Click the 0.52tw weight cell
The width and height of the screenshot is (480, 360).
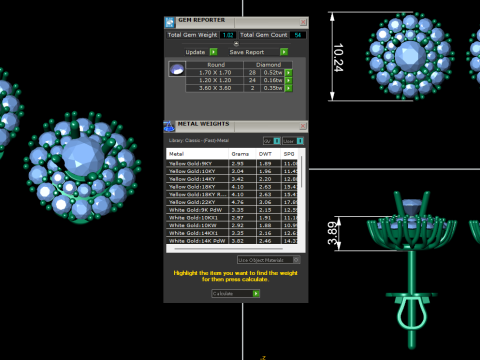click(273, 73)
